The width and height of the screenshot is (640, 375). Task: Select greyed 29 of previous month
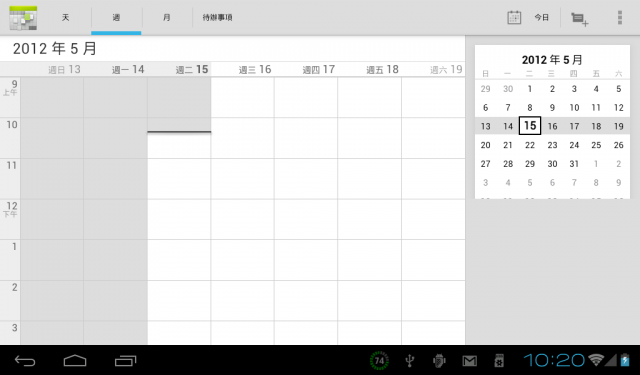click(485, 89)
